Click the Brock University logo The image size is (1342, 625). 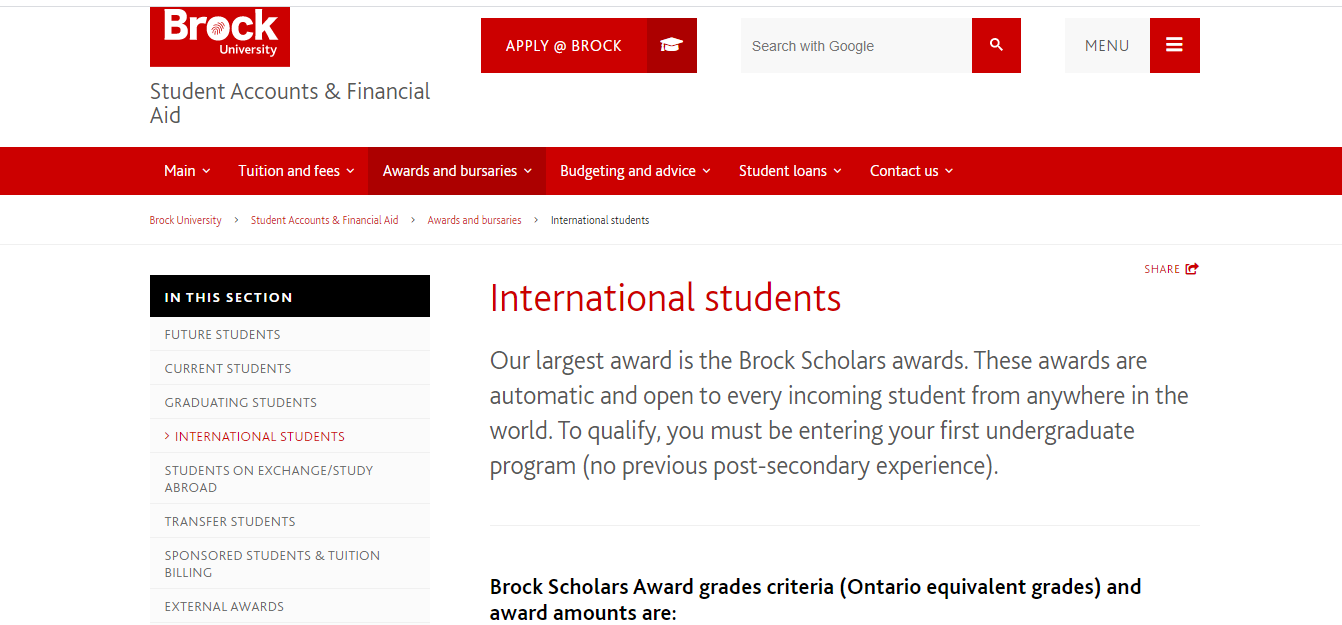coord(220,37)
